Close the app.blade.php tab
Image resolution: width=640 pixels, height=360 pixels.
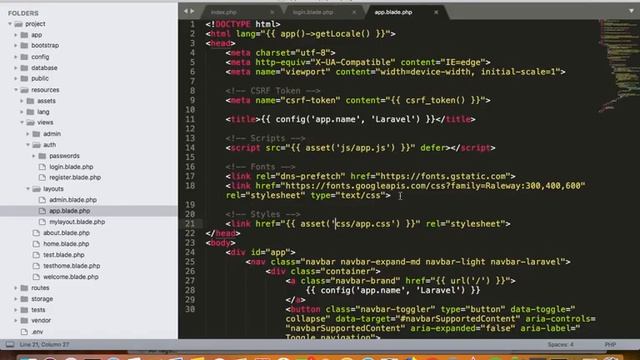[436, 12]
